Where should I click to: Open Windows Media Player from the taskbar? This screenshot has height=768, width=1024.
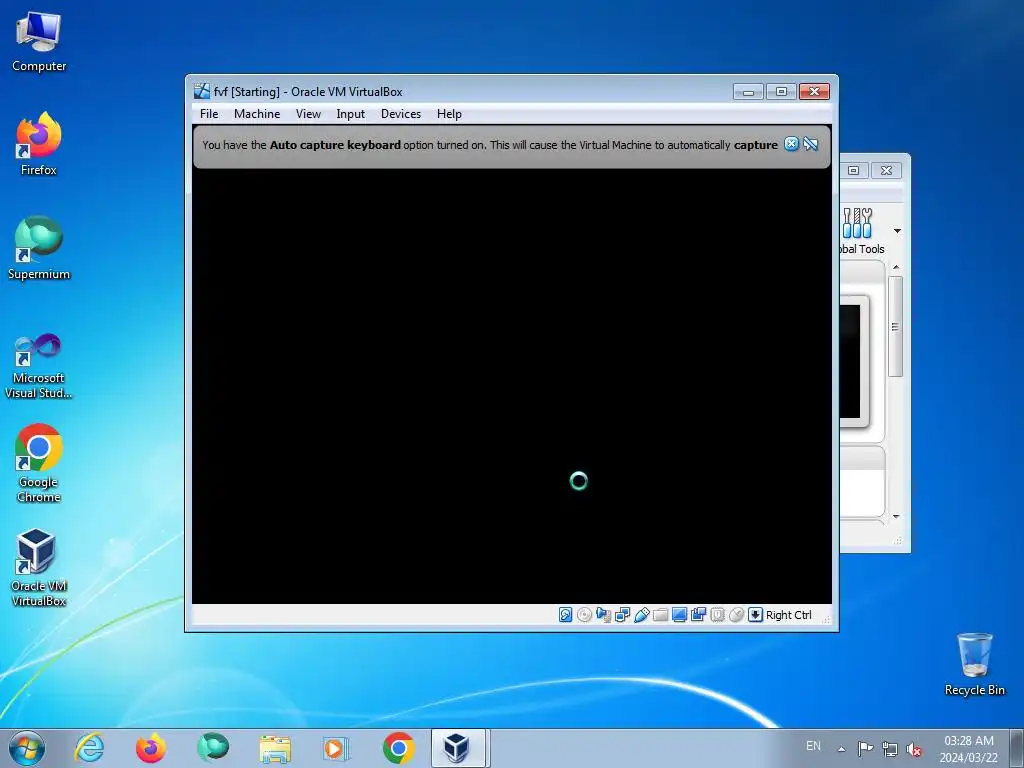click(336, 748)
